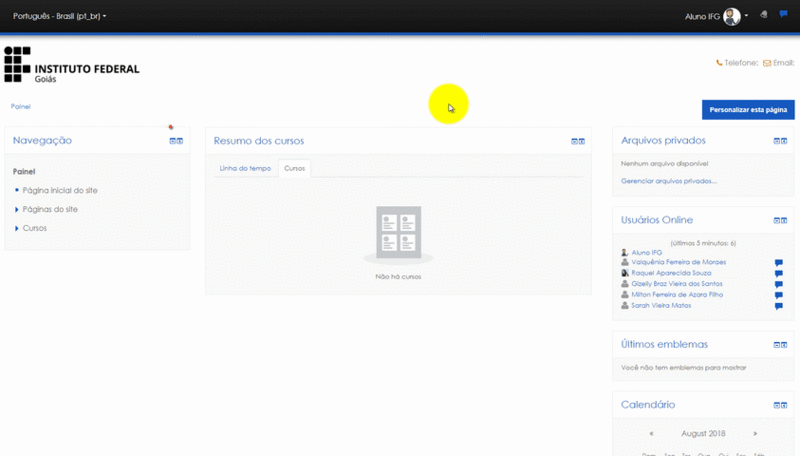Open the bold Painel item in Navegação

click(x=24, y=171)
